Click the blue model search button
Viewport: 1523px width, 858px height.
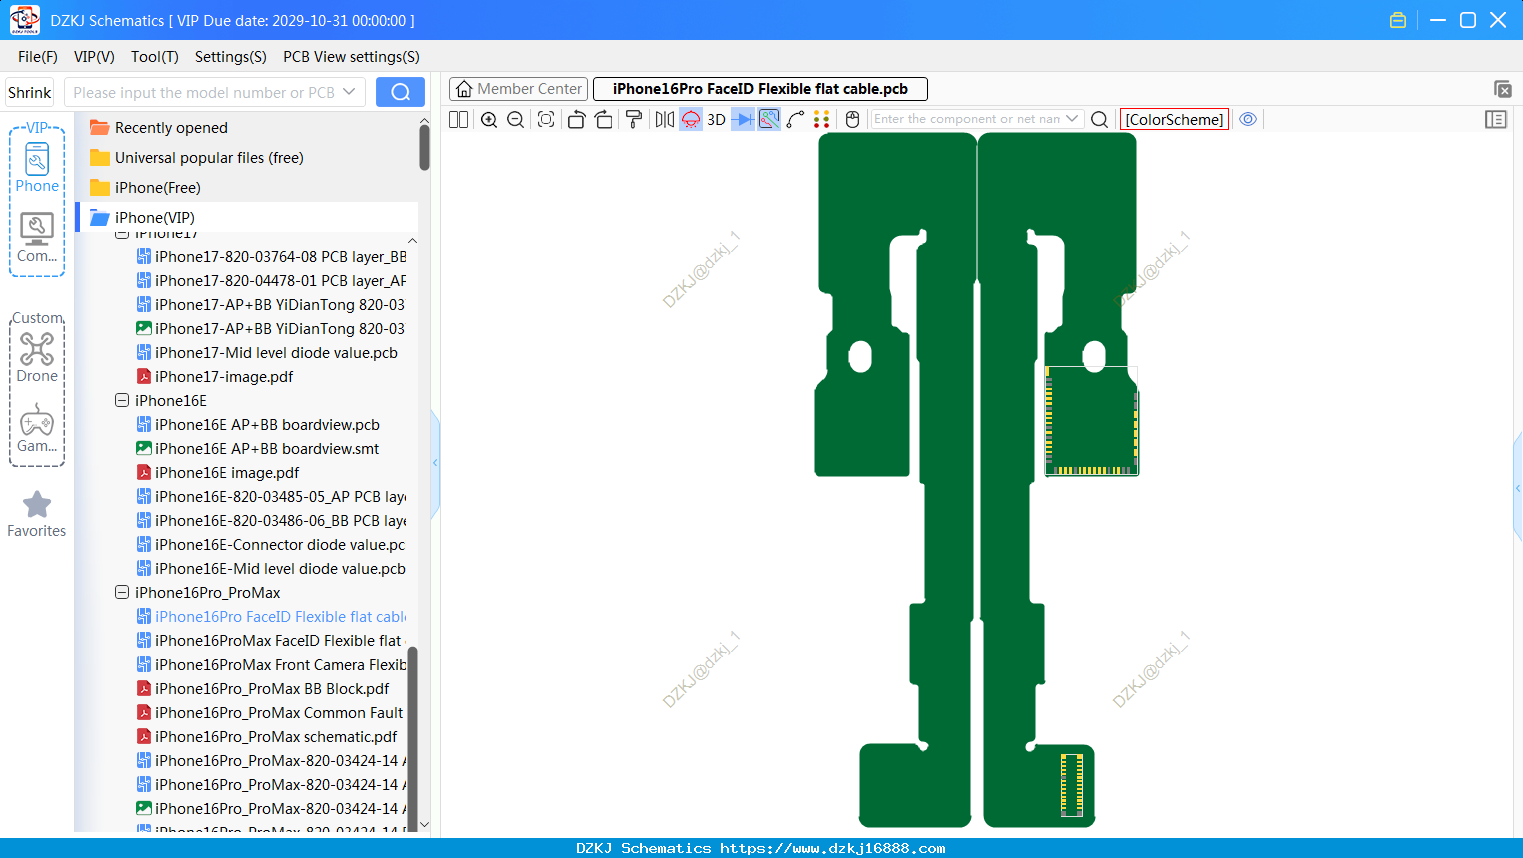pos(400,92)
